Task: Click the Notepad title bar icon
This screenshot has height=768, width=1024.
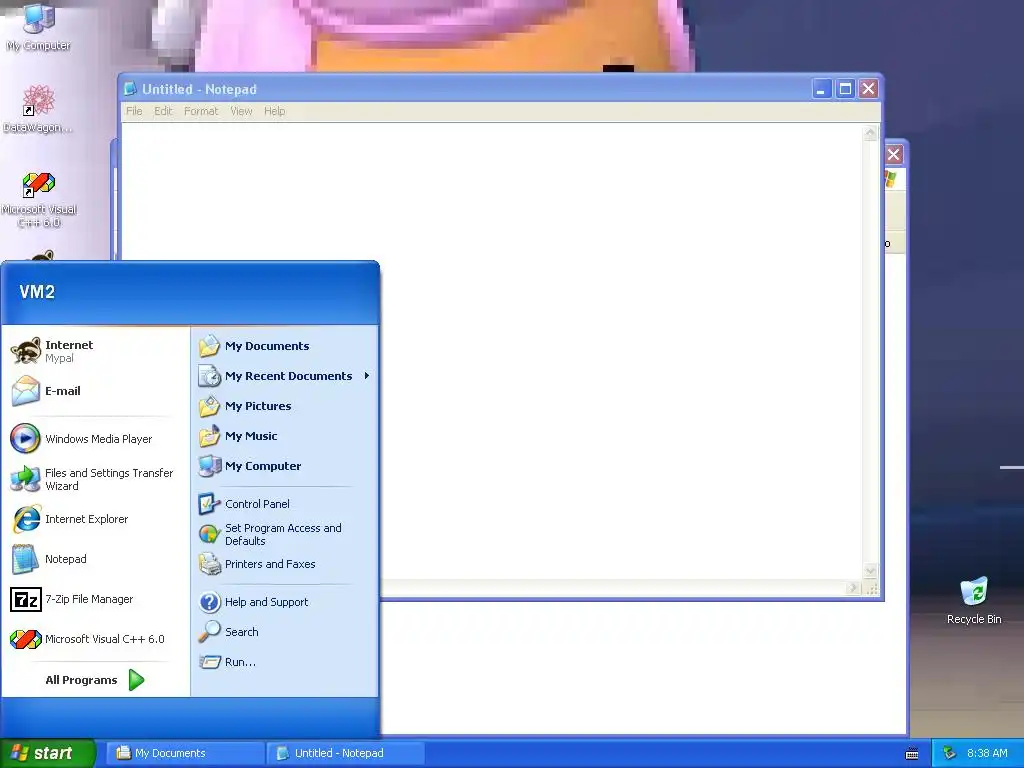Action: point(130,89)
